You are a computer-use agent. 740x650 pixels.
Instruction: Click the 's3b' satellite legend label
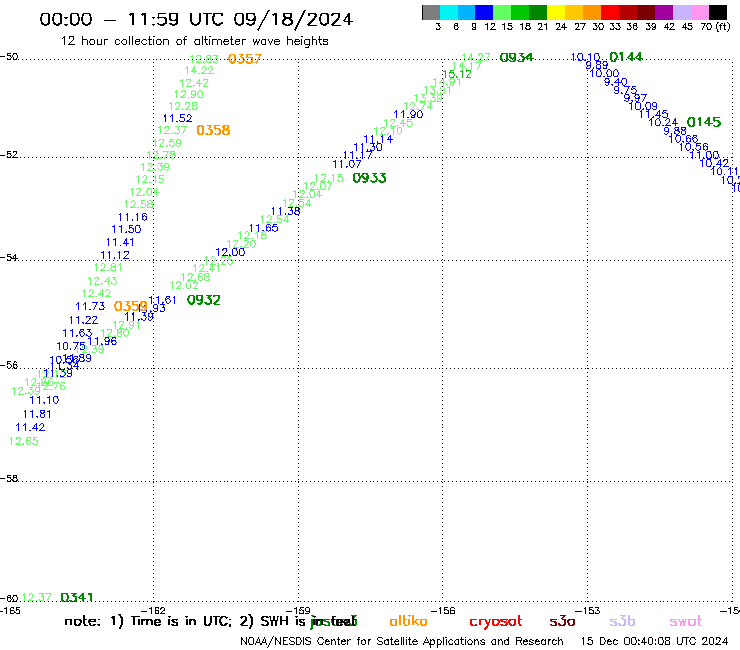pyautogui.click(x=622, y=621)
